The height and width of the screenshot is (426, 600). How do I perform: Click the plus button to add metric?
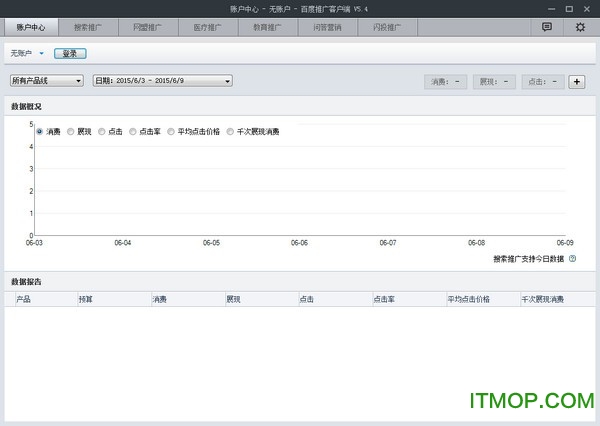pos(577,81)
